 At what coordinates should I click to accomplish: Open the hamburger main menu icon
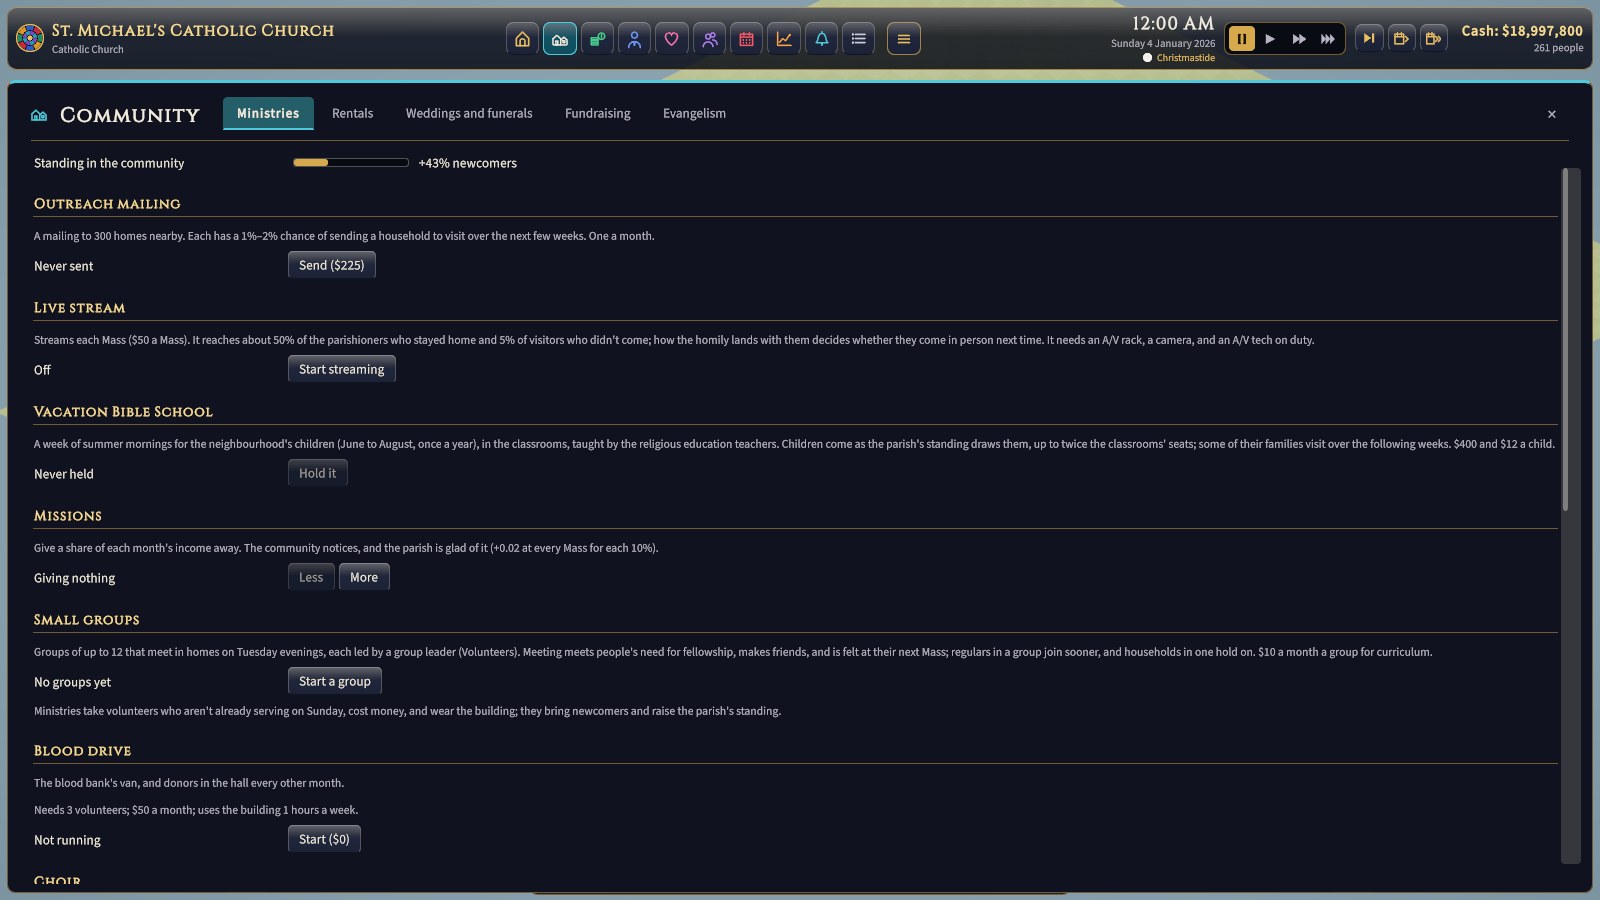point(903,39)
